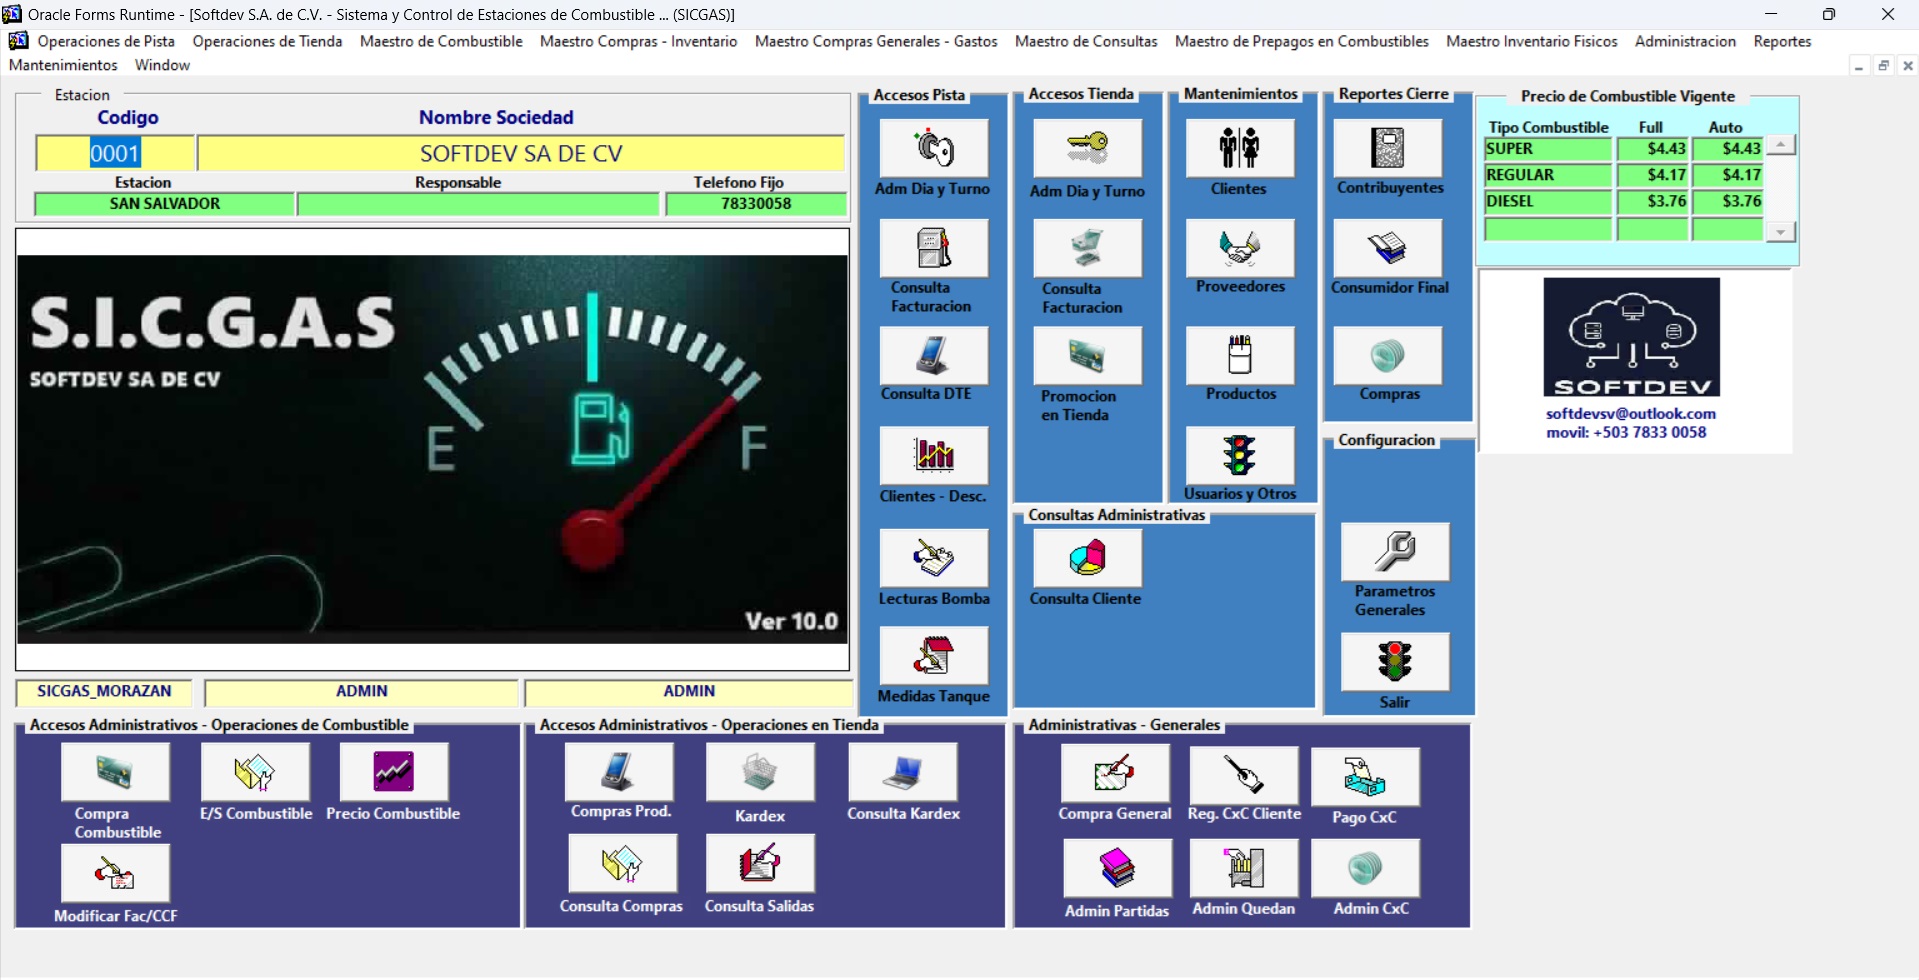The image size is (1919, 980).
Task: Open Parametros Generales configuration
Action: 1395,552
